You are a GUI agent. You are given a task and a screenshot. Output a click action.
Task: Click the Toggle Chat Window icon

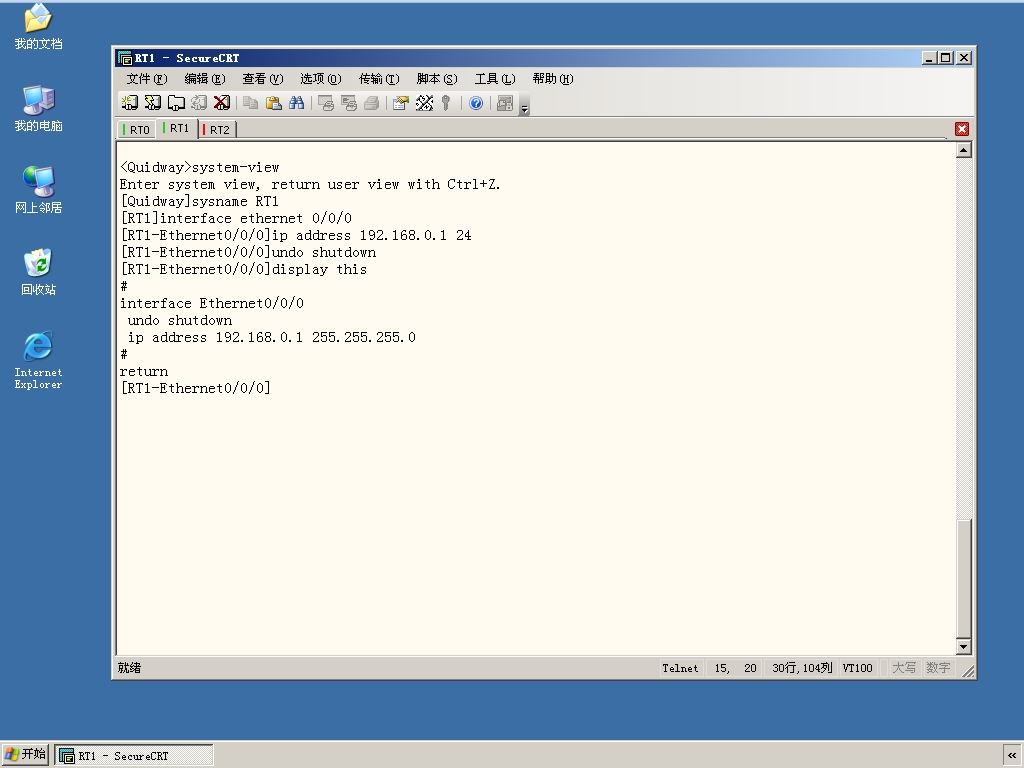tap(505, 103)
